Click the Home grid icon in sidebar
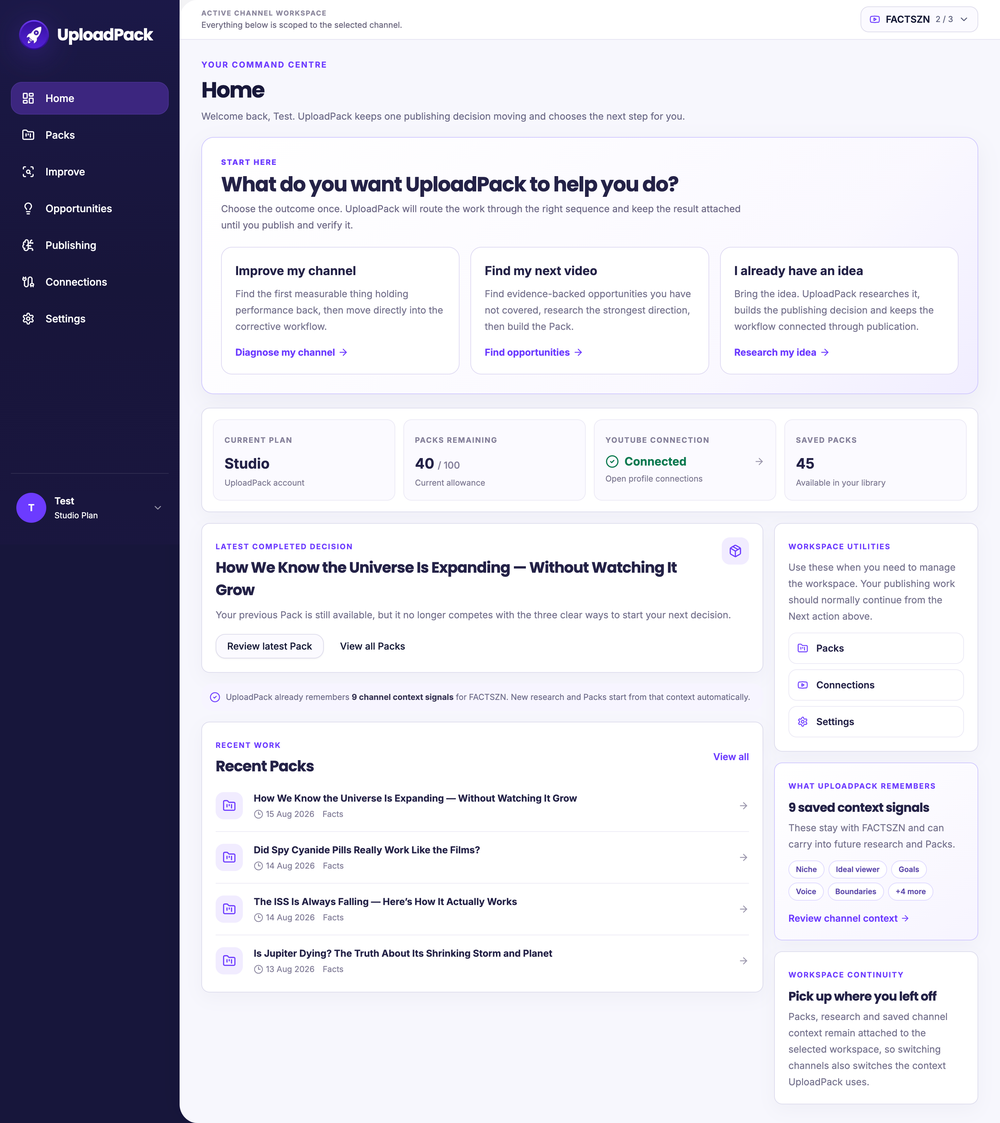 [x=28, y=98]
